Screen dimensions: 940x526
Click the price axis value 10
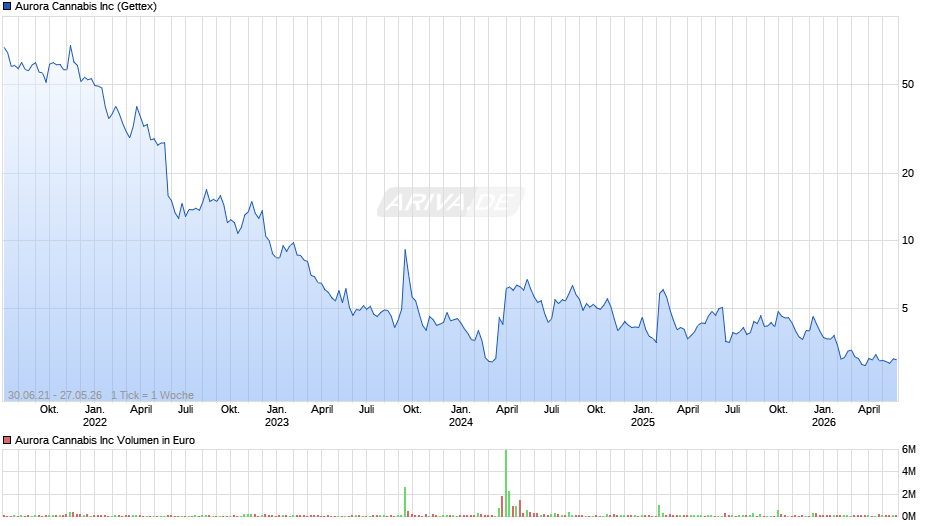click(x=908, y=241)
